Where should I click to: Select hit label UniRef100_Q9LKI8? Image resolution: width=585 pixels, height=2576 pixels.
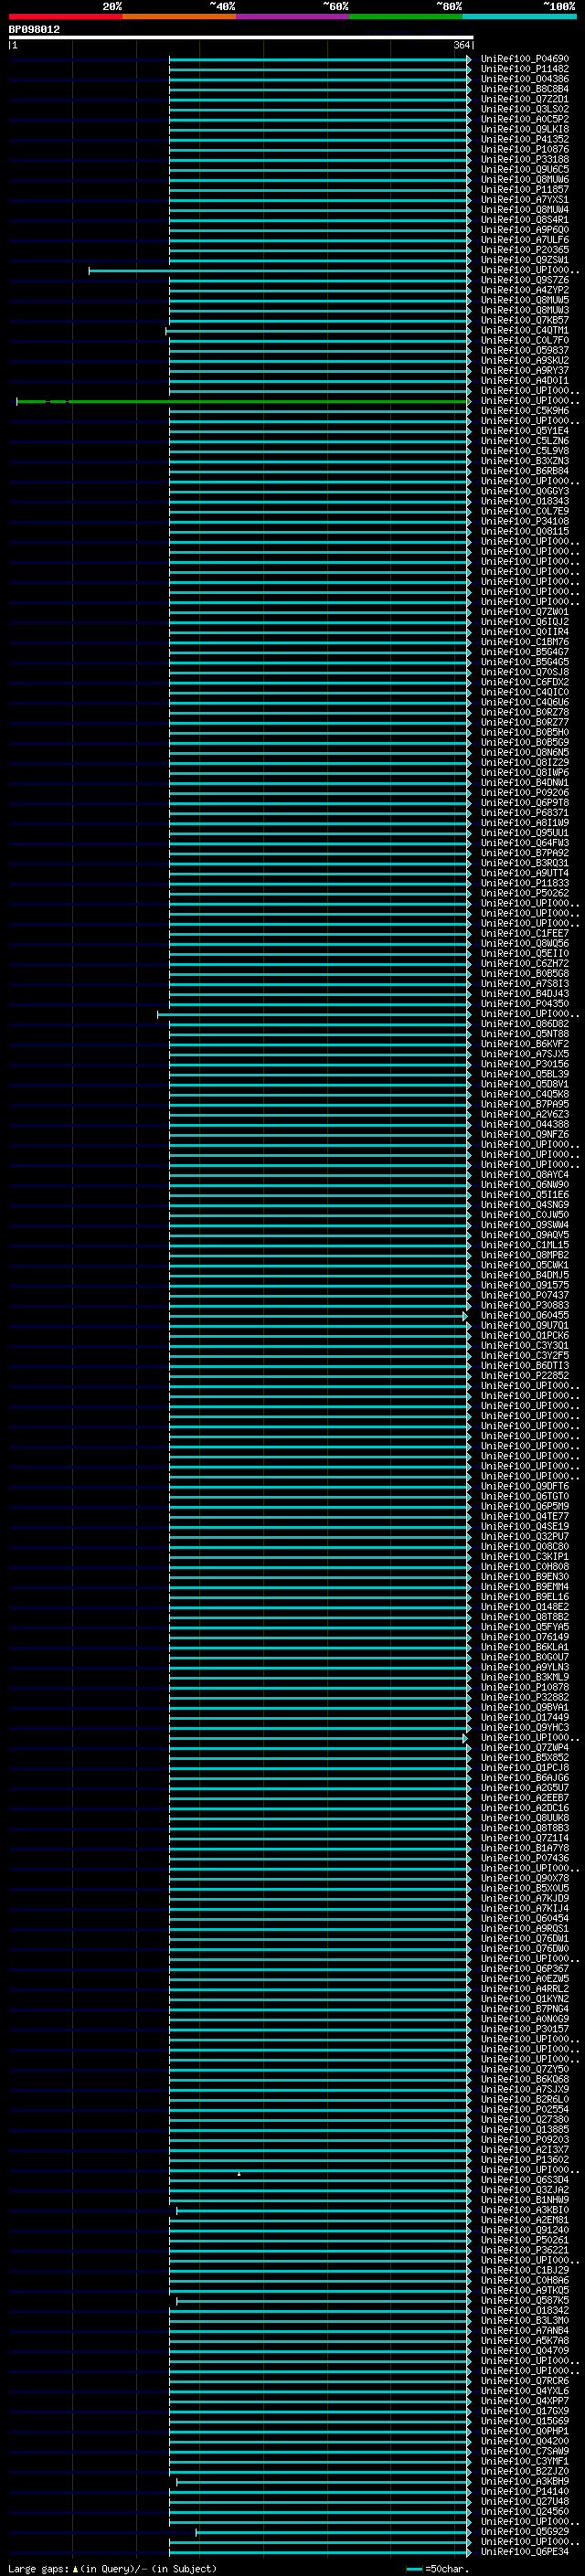[x=525, y=129]
